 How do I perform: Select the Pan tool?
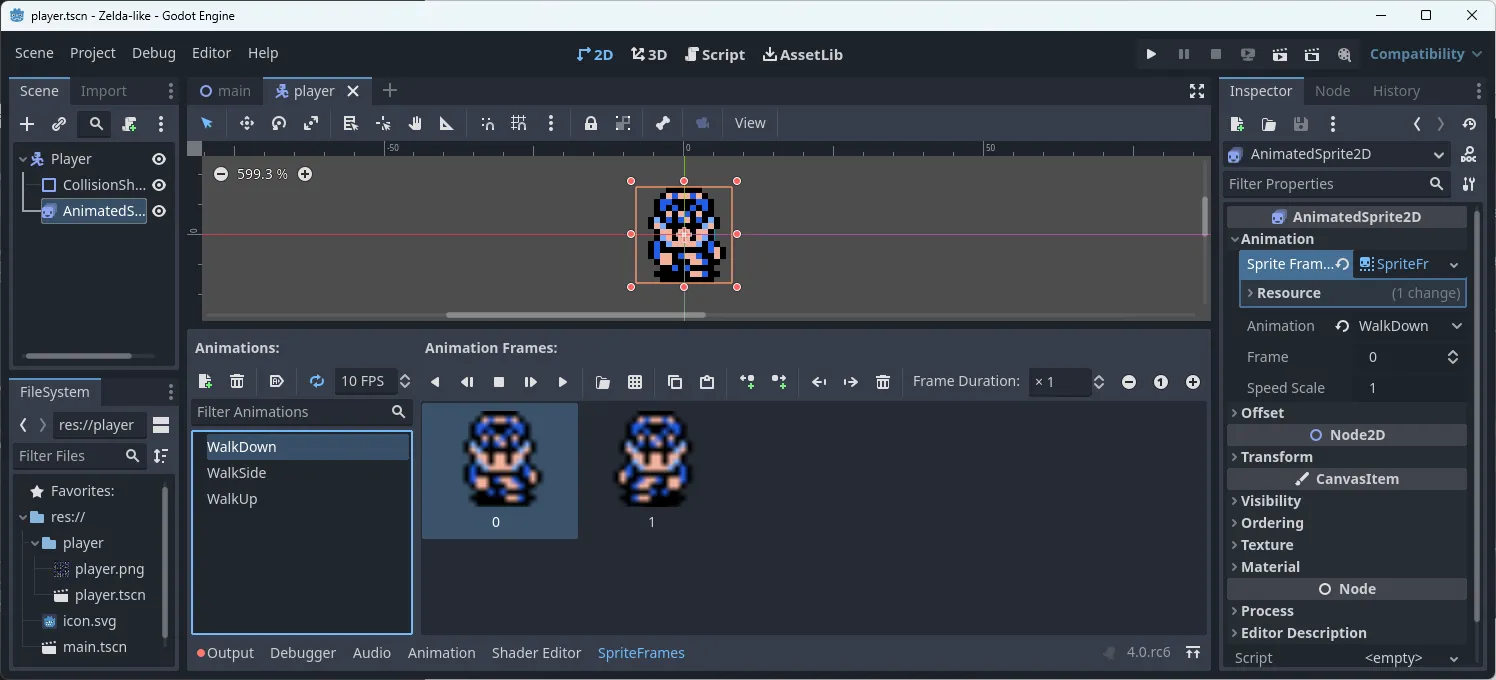coord(415,123)
